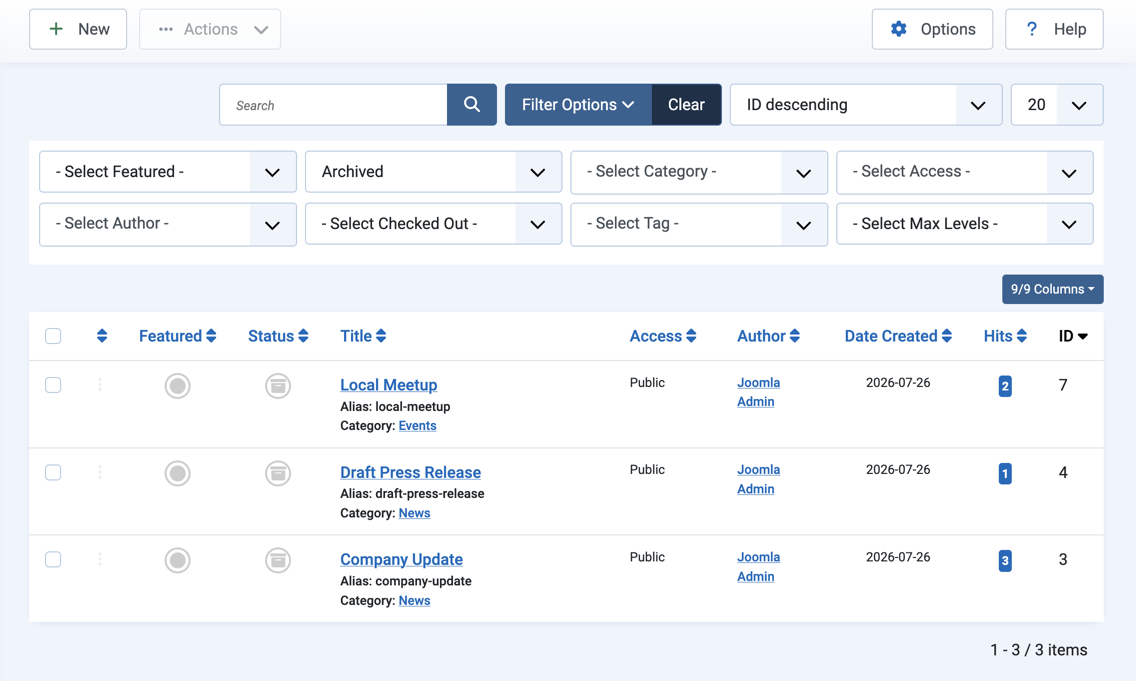Image resolution: width=1138 pixels, height=681 pixels.
Task: Select all articles with header checkbox
Action: (53, 336)
